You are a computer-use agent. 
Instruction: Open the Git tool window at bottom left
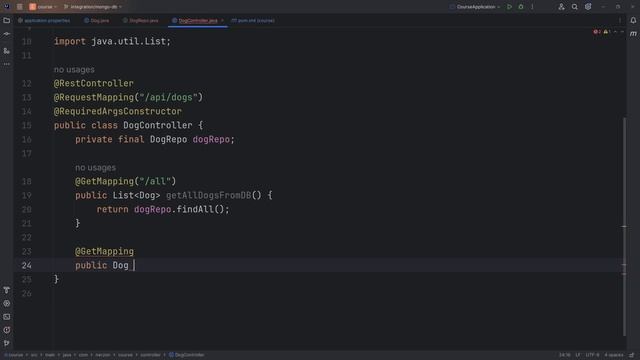[7, 343]
